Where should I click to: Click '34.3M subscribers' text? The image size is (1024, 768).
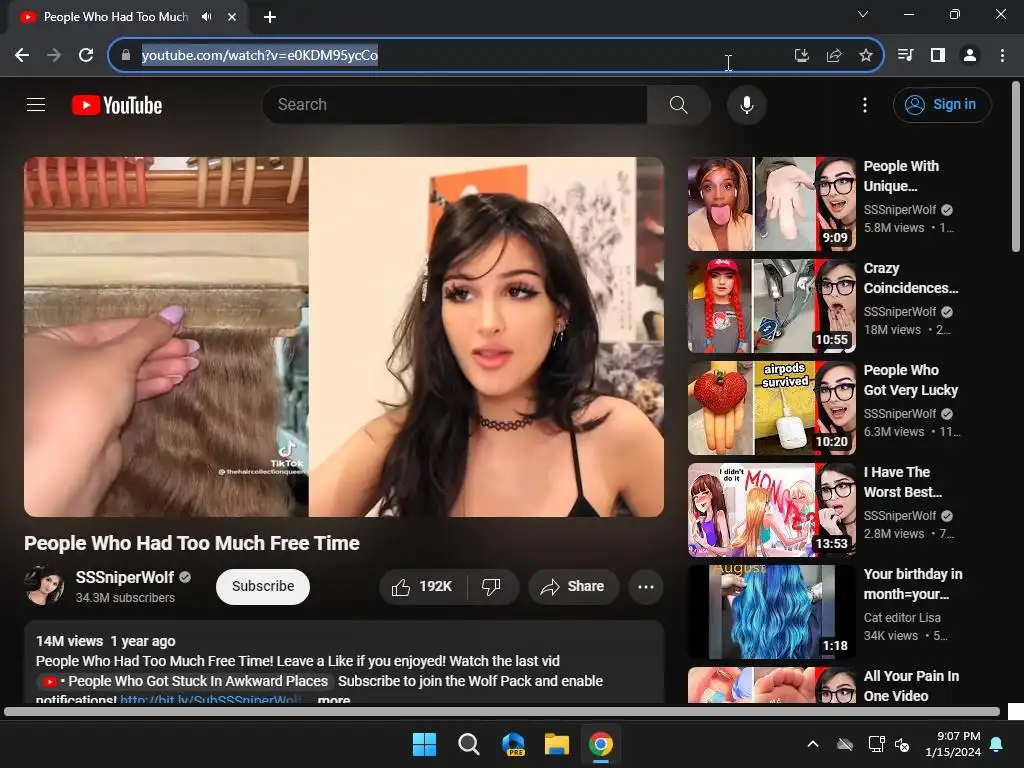125,598
